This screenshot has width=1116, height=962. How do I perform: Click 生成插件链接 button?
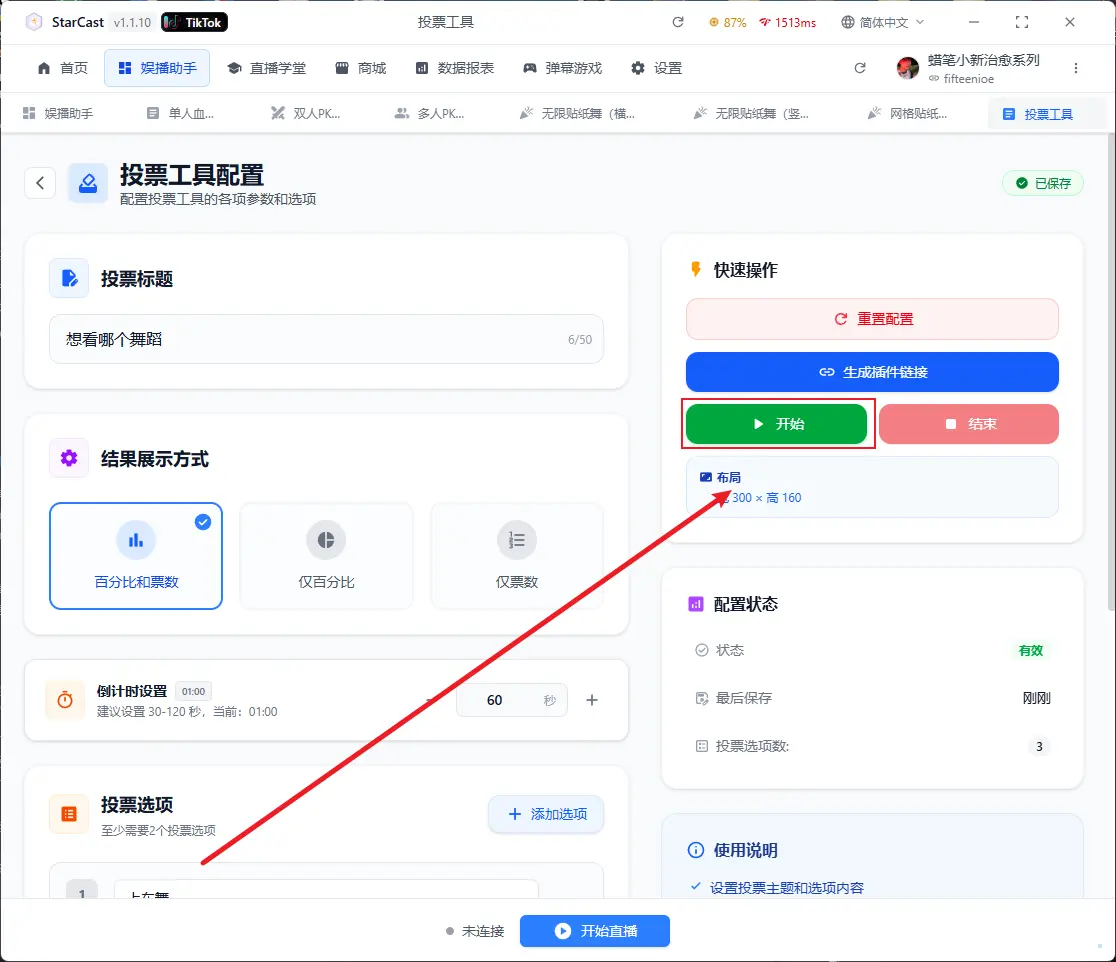871,372
